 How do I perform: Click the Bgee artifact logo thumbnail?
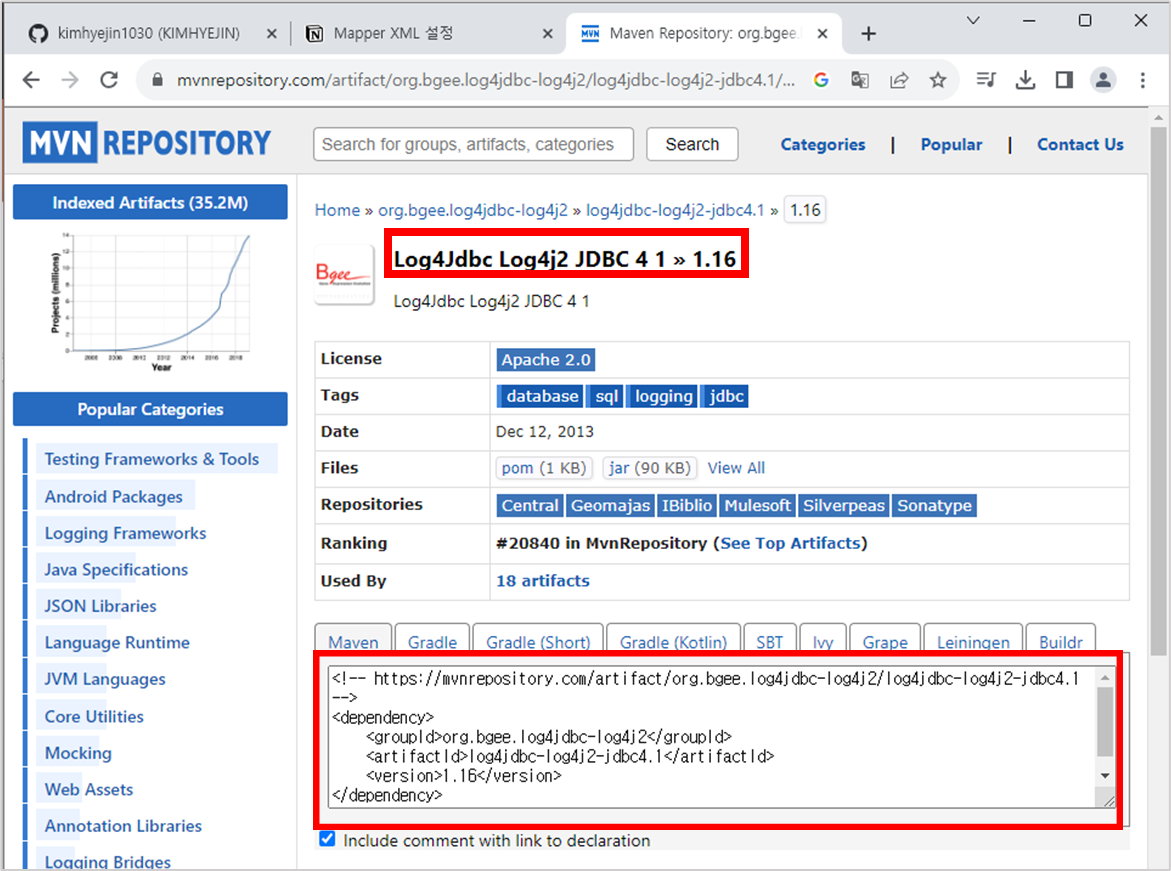[x=344, y=274]
